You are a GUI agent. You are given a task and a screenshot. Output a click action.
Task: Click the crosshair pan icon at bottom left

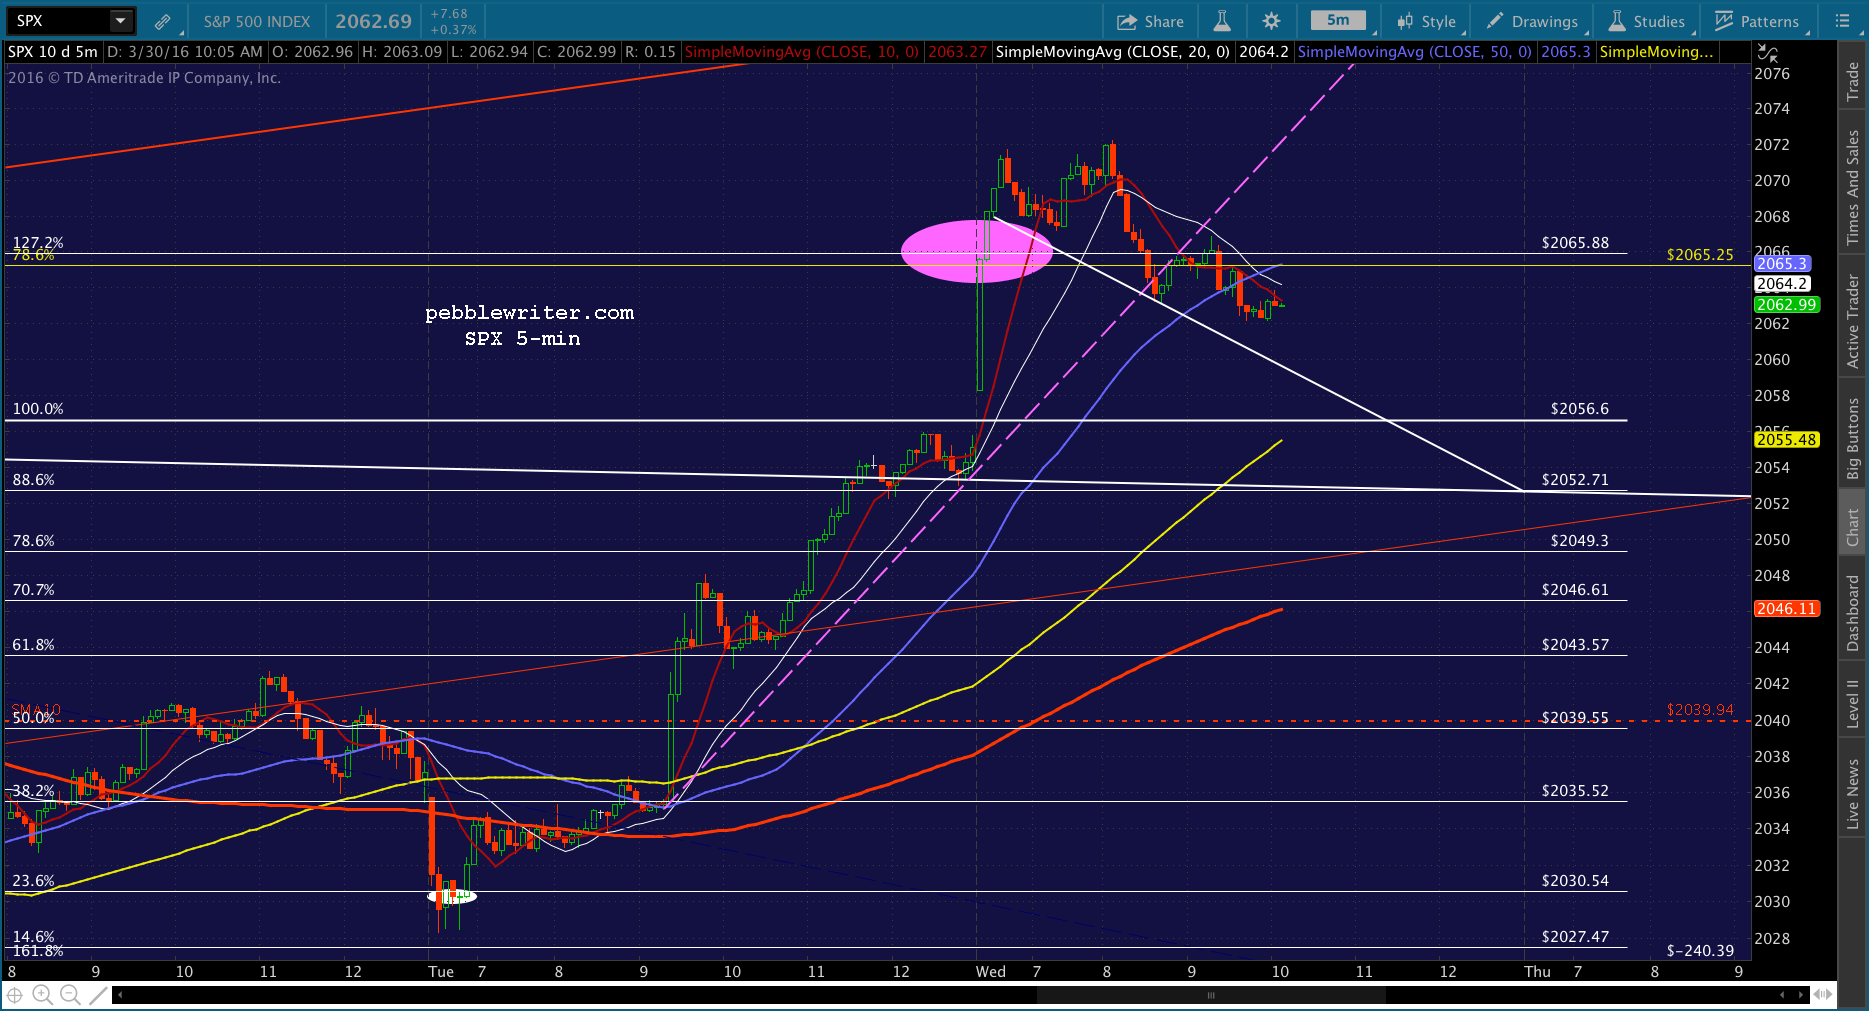(x=15, y=995)
